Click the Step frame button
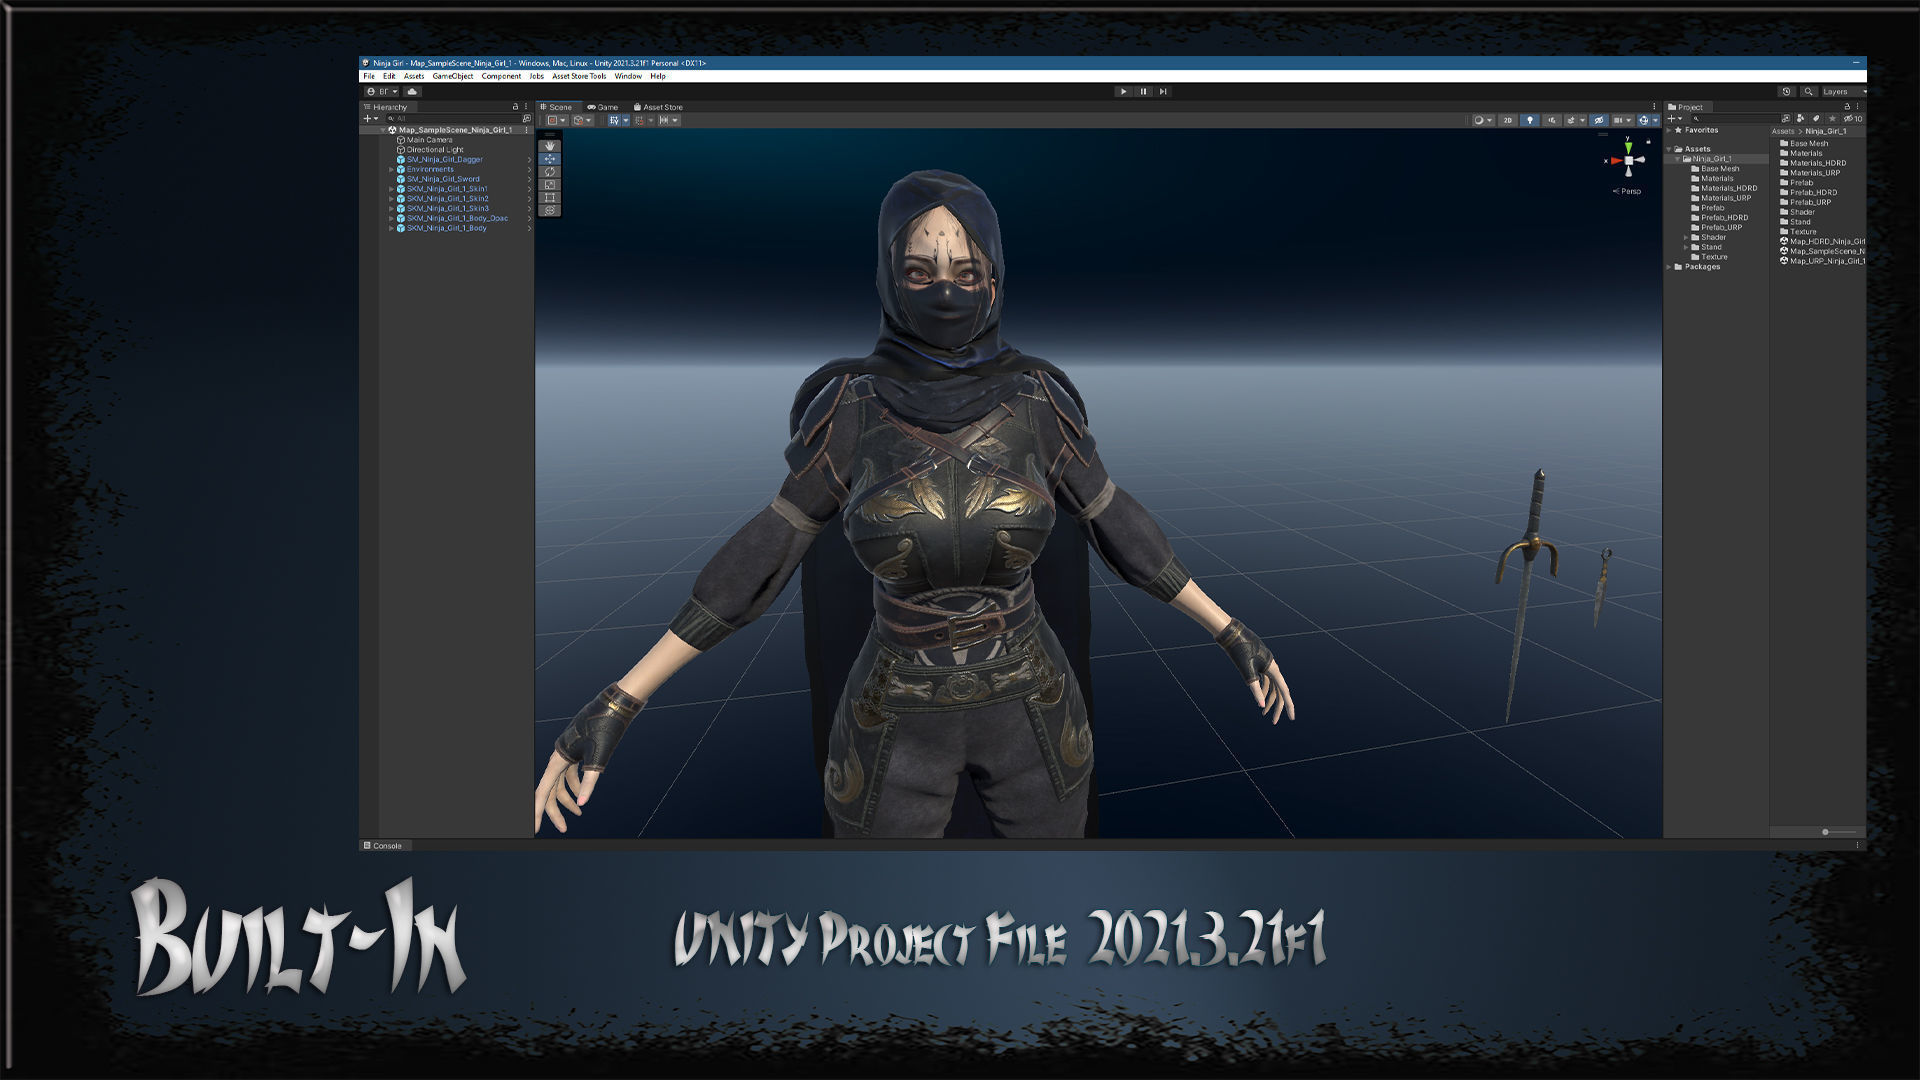This screenshot has width=1920, height=1080. 1163,92
